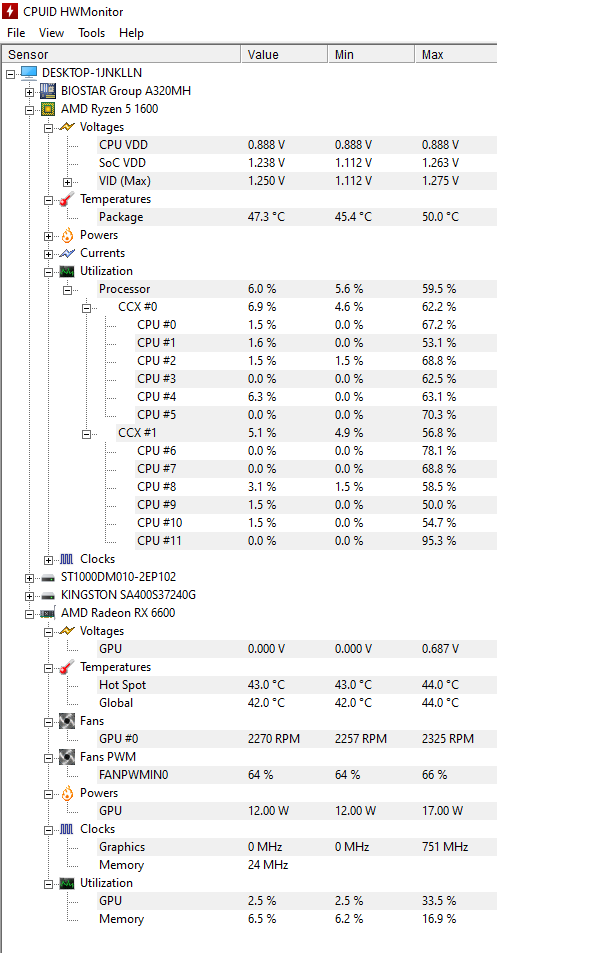Collapse the Fans PWM section
This screenshot has width=605, height=953.
click(x=48, y=759)
